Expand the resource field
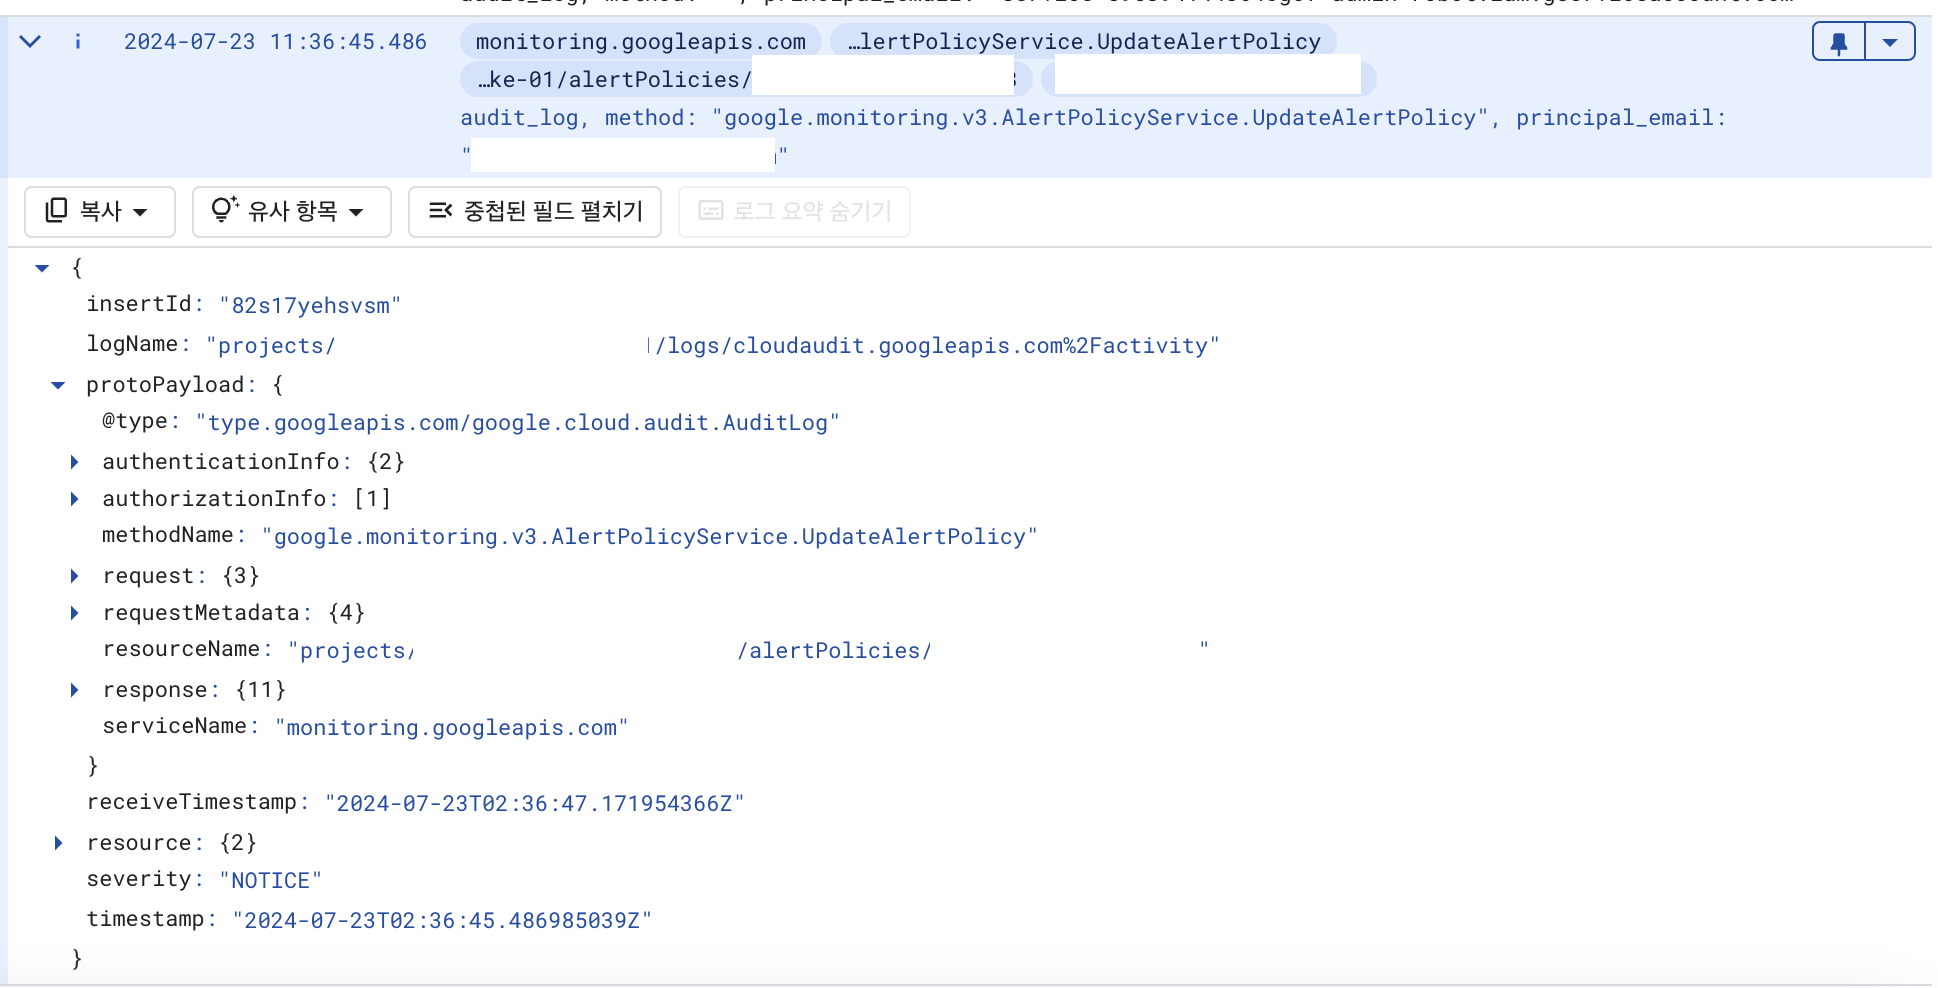Screen dimensions: 1938x988 (x=58, y=843)
